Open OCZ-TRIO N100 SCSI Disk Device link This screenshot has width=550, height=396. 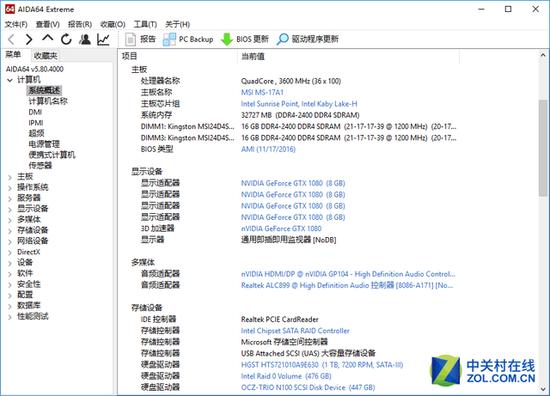pyautogui.click(x=308, y=388)
